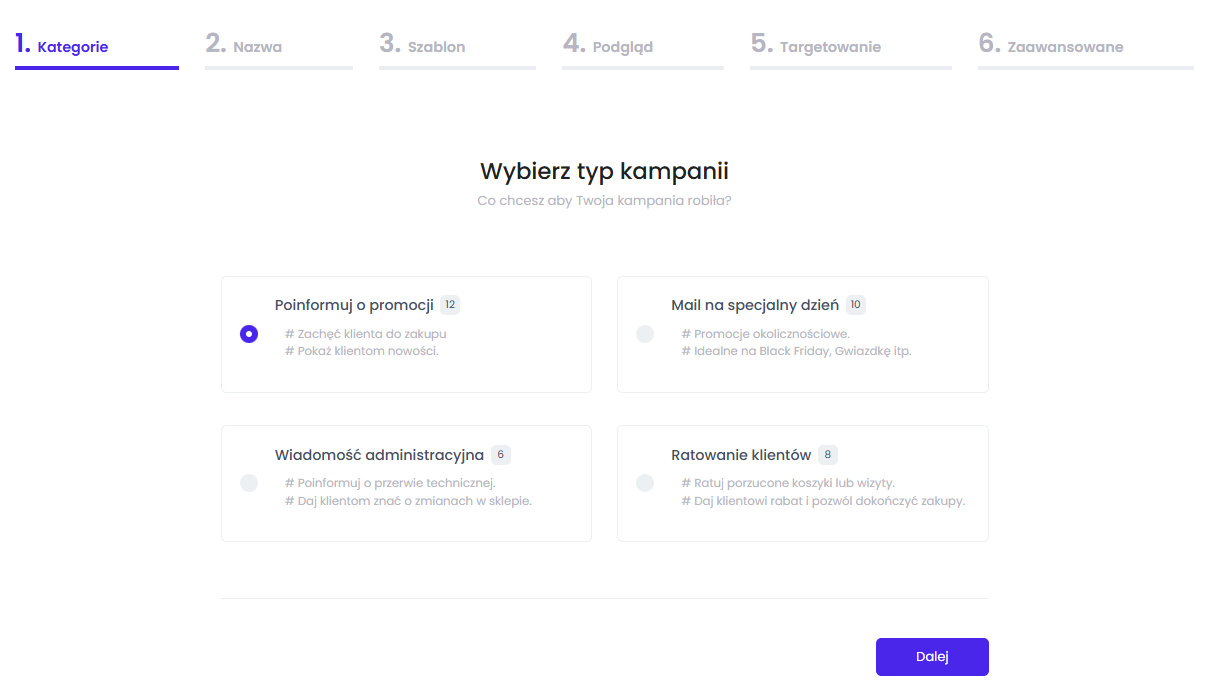The width and height of the screenshot is (1209, 700).
Task: Select the 'Poinformuj o promocji' radio button
Action: pyautogui.click(x=249, y=334)
